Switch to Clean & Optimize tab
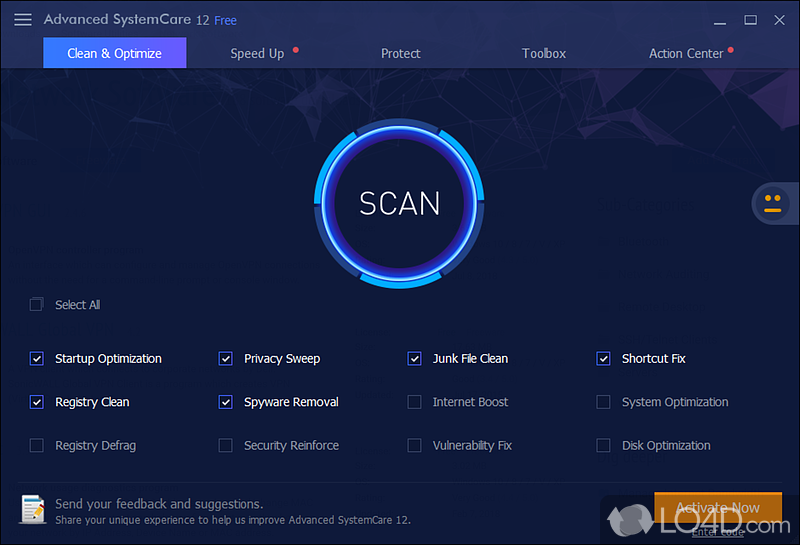Image resolution: width=800 pixels, height=545 pixels. (x=114, y=53)
